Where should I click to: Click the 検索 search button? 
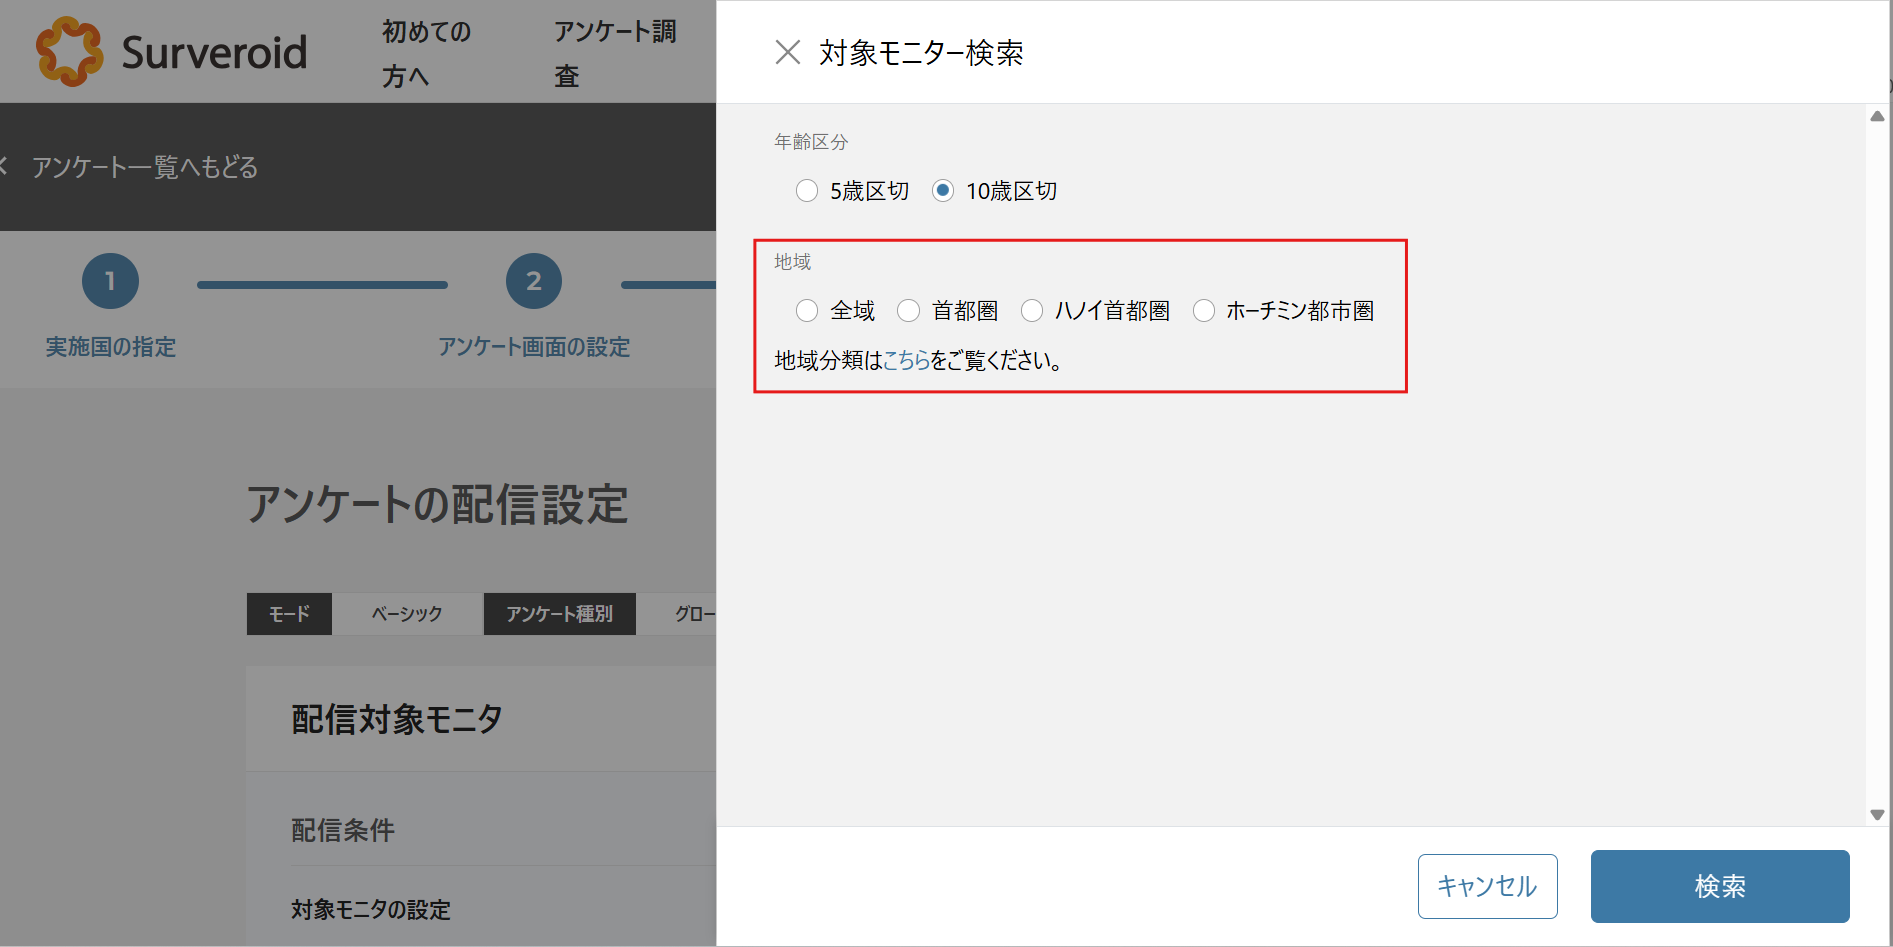click(1719, 886)
